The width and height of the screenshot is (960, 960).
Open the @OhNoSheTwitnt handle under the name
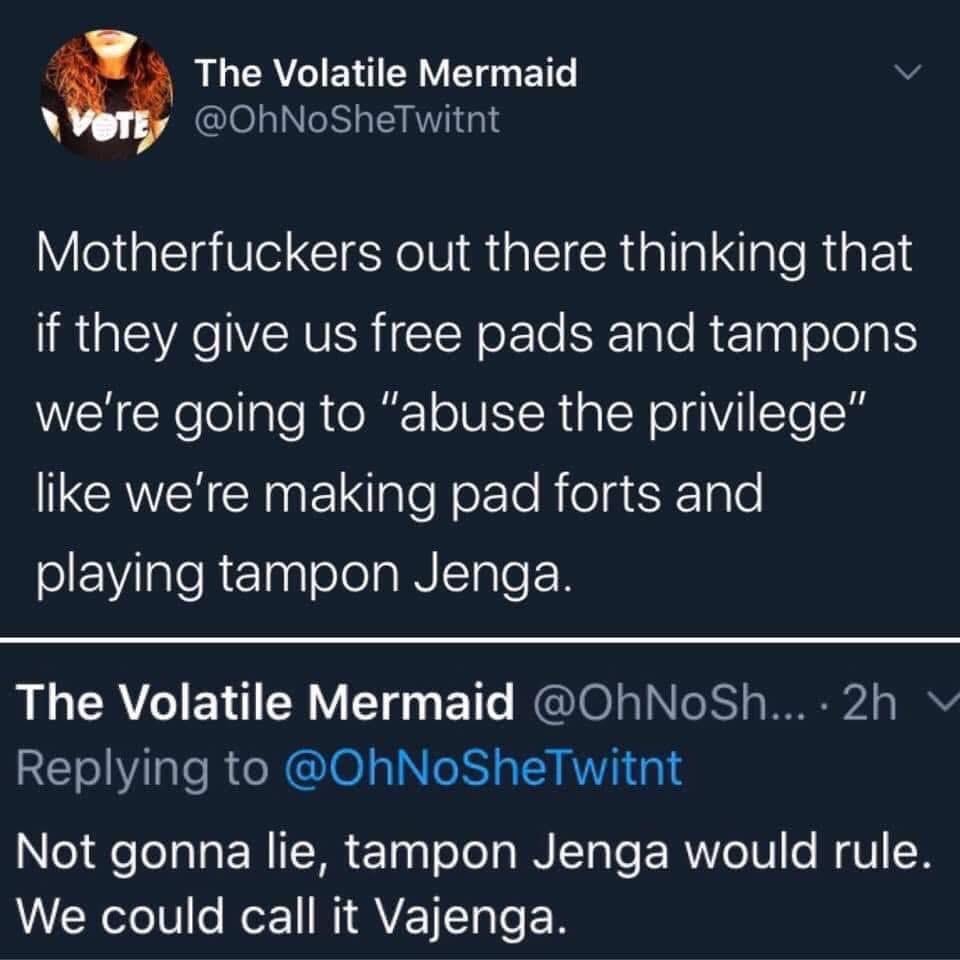click(x=347, y=121)
